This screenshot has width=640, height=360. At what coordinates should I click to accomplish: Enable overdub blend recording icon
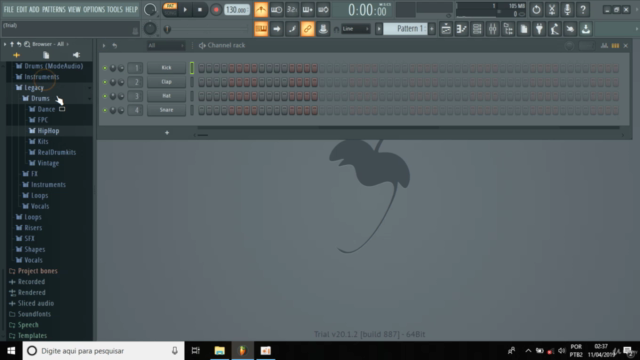[307, 9]
